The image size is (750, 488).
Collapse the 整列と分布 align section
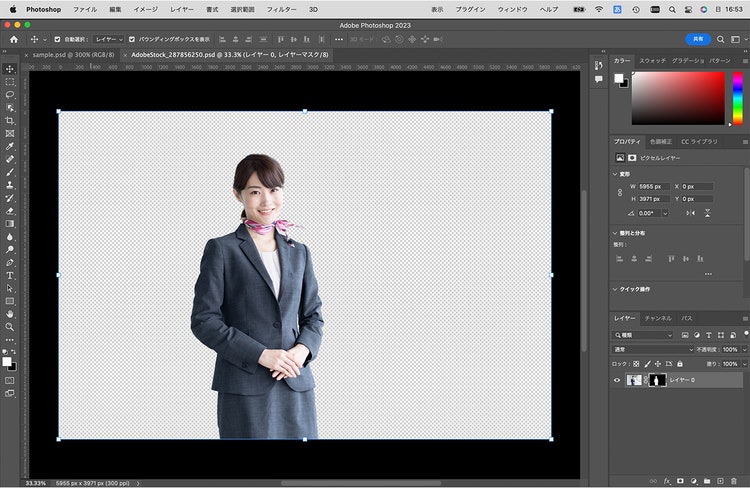click(615, 233)
